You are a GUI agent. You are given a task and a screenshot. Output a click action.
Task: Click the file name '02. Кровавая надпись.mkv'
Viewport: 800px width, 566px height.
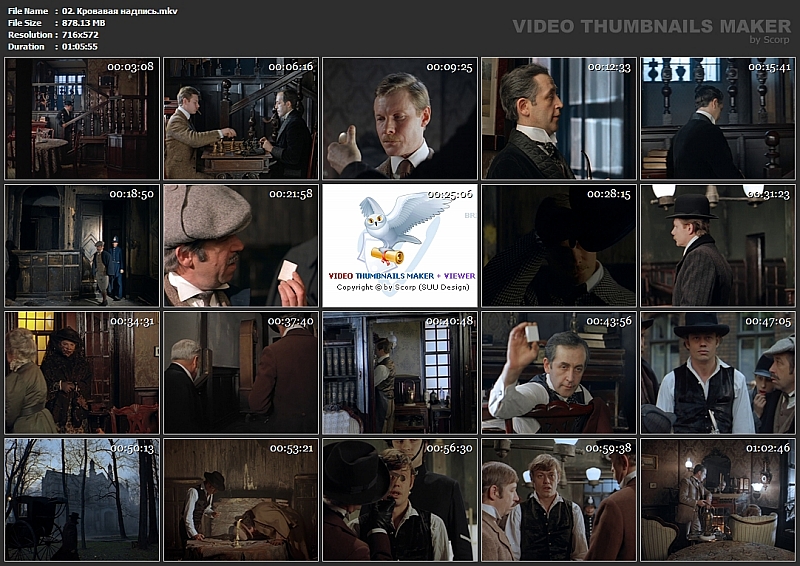coord(119,11)
